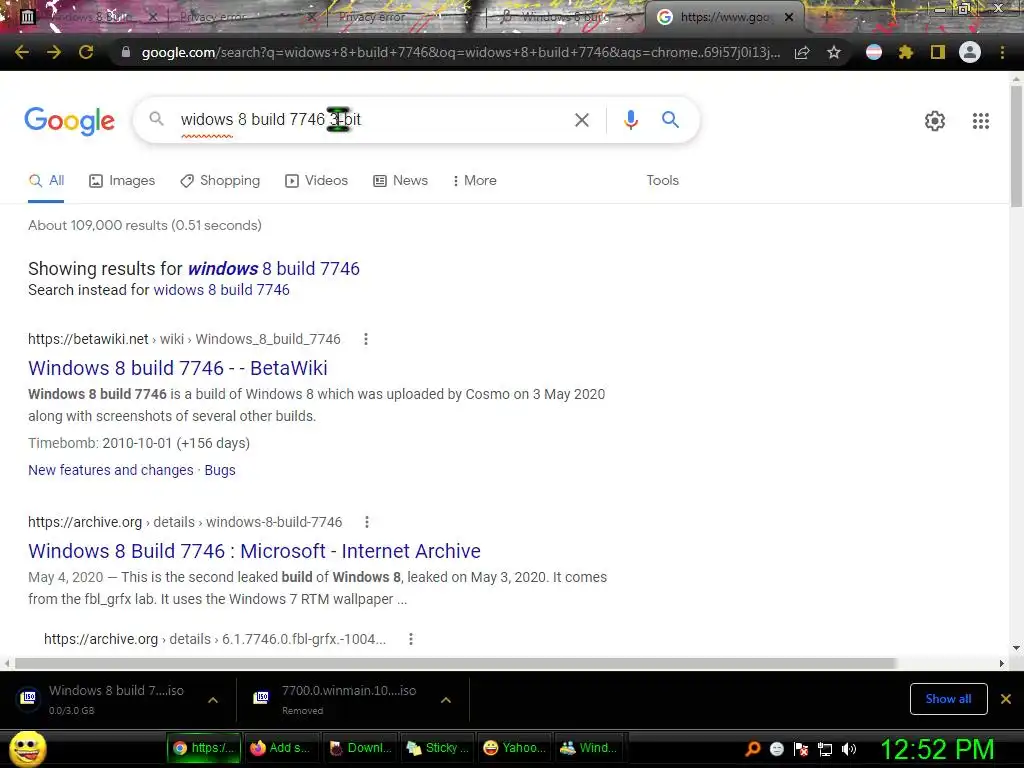Open Windows 8 Build 7746 Internet Archive result
Image resolution: width=1024 pixels, height=768 pixels.
click(254, 551)
